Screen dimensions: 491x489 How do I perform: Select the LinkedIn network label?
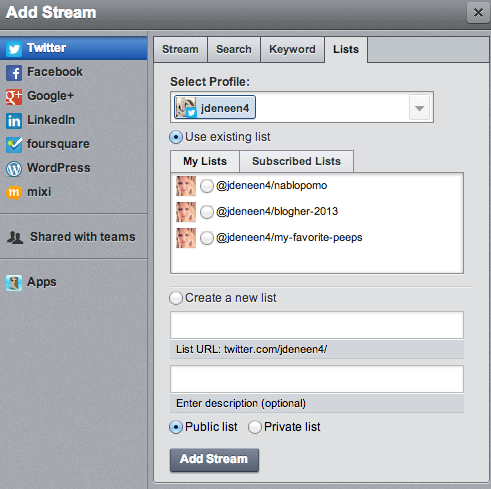click(51, 120)
